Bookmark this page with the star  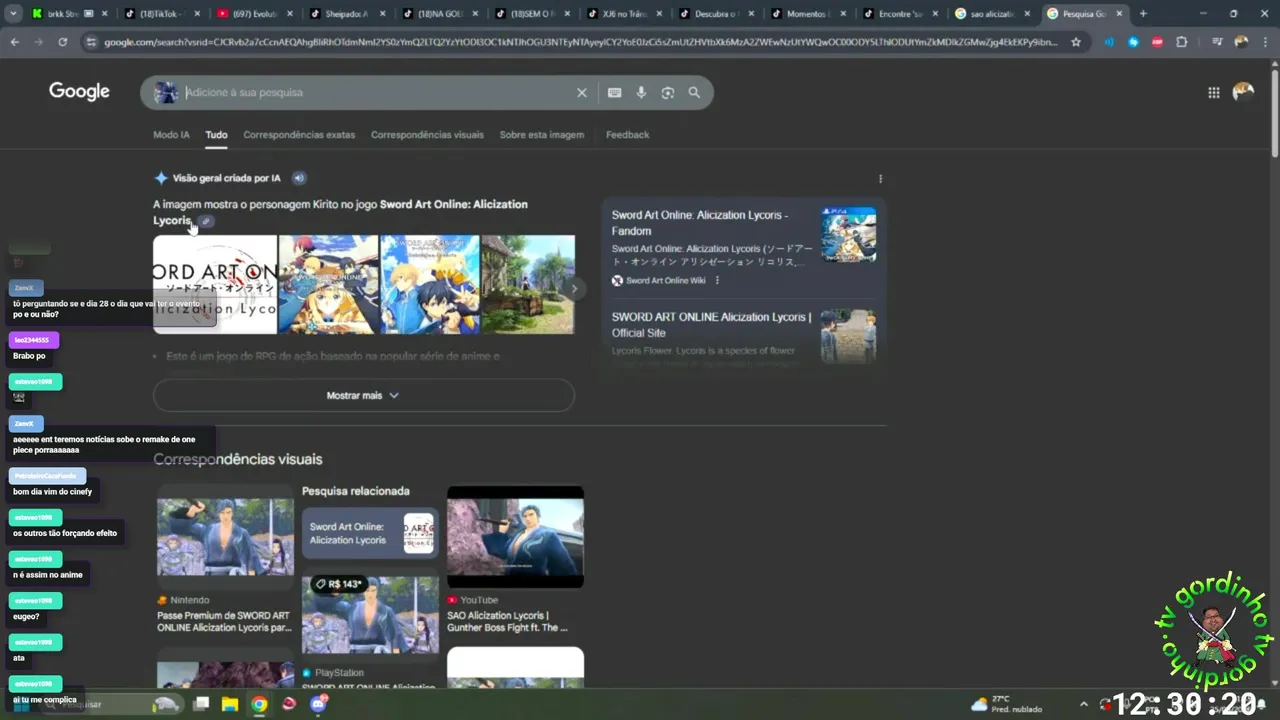click(1076, 42)
